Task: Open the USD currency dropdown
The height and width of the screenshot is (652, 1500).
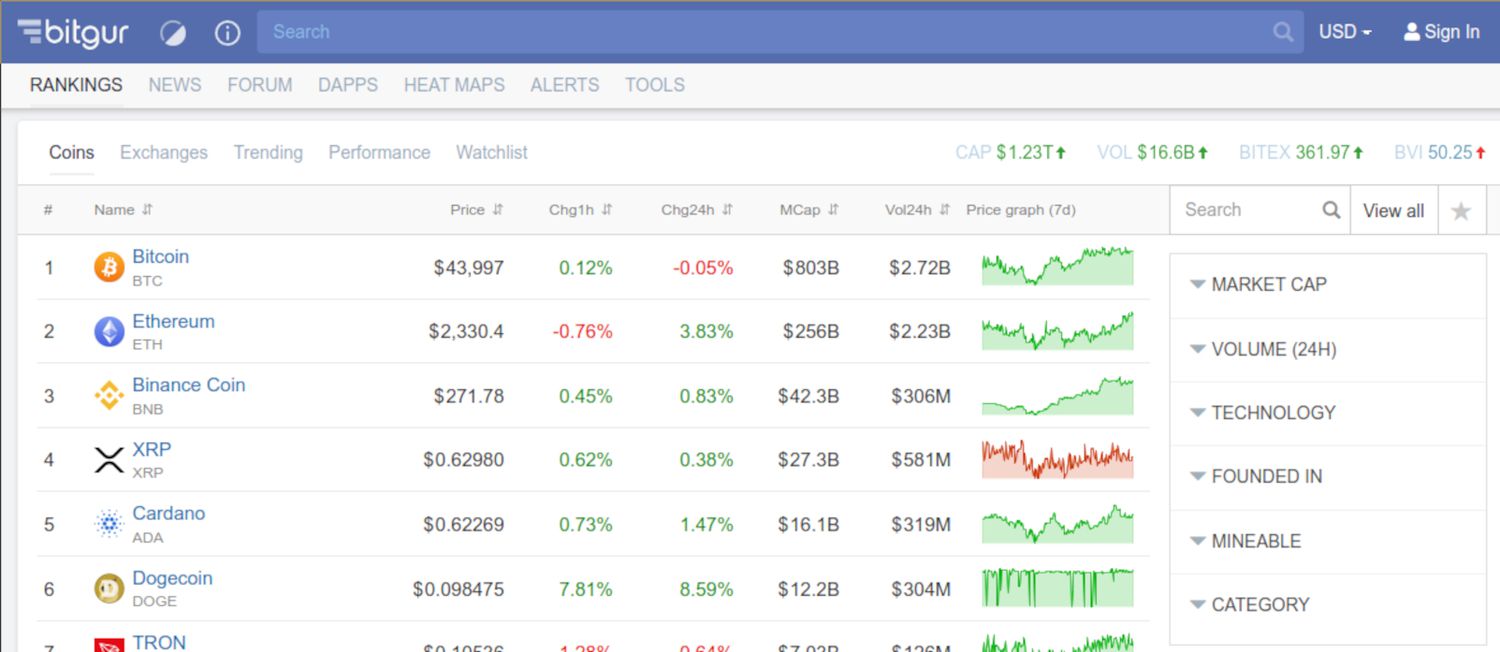Action: [x=1345, y=32]
